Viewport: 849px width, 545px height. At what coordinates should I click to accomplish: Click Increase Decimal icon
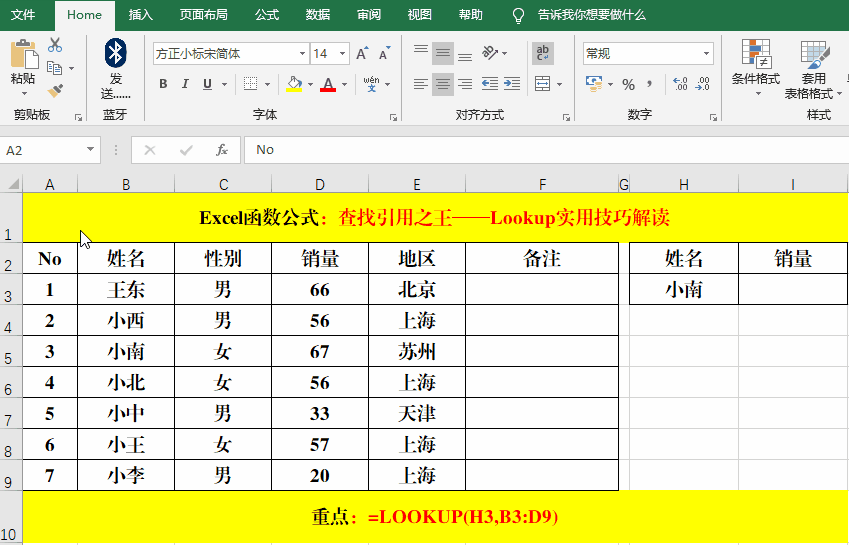point(680,84)
